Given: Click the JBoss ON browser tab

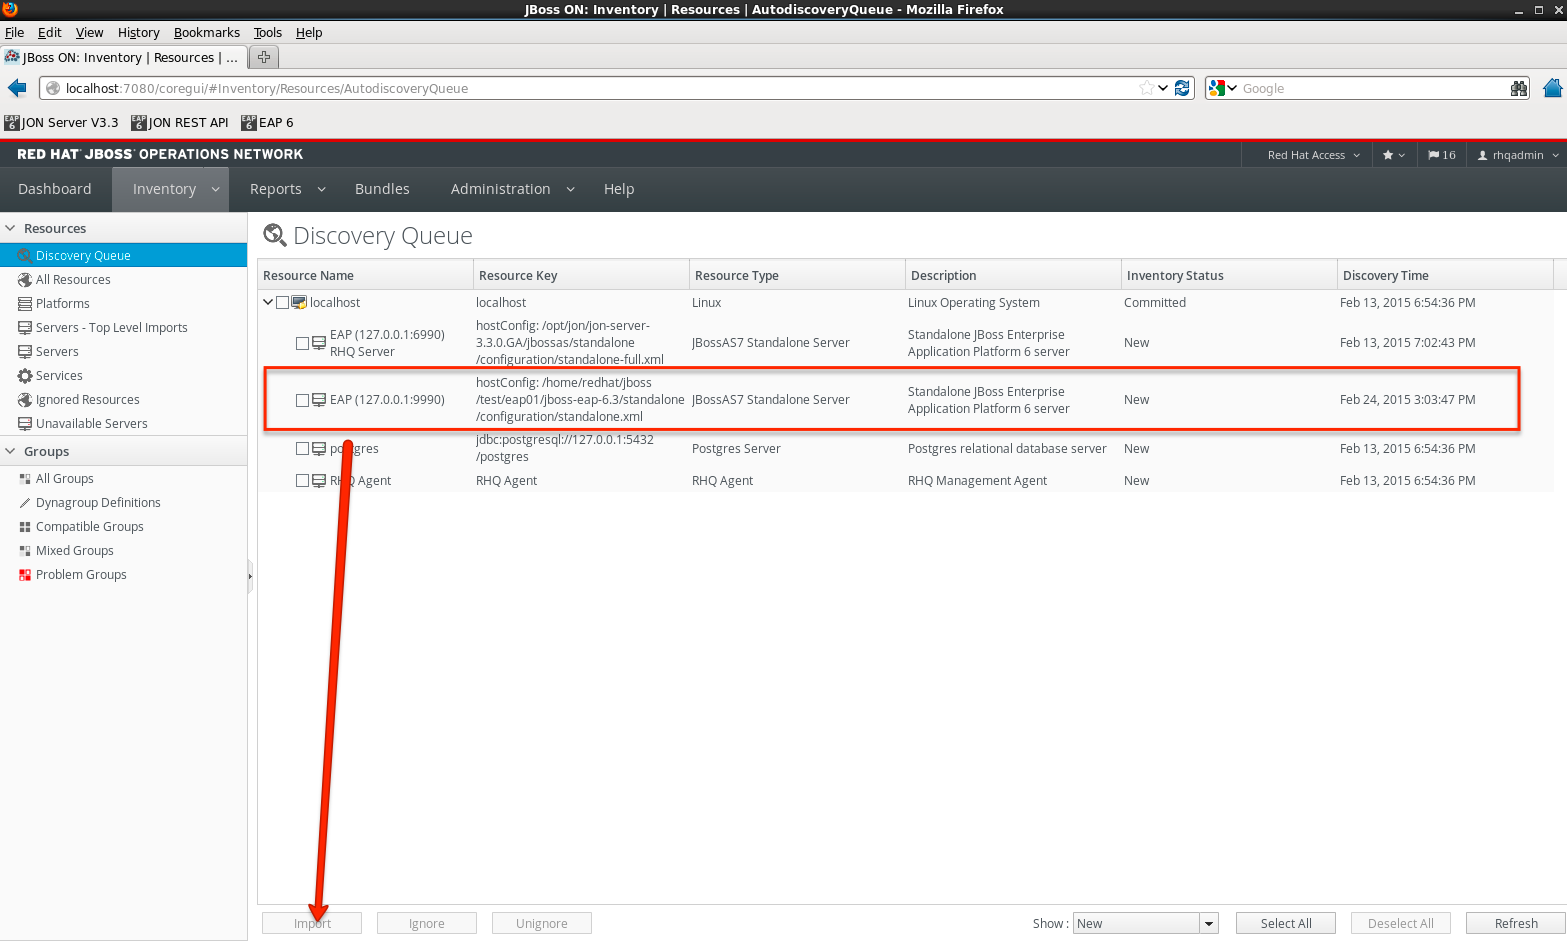Looking at the screenshot, I should coord(122,57).
